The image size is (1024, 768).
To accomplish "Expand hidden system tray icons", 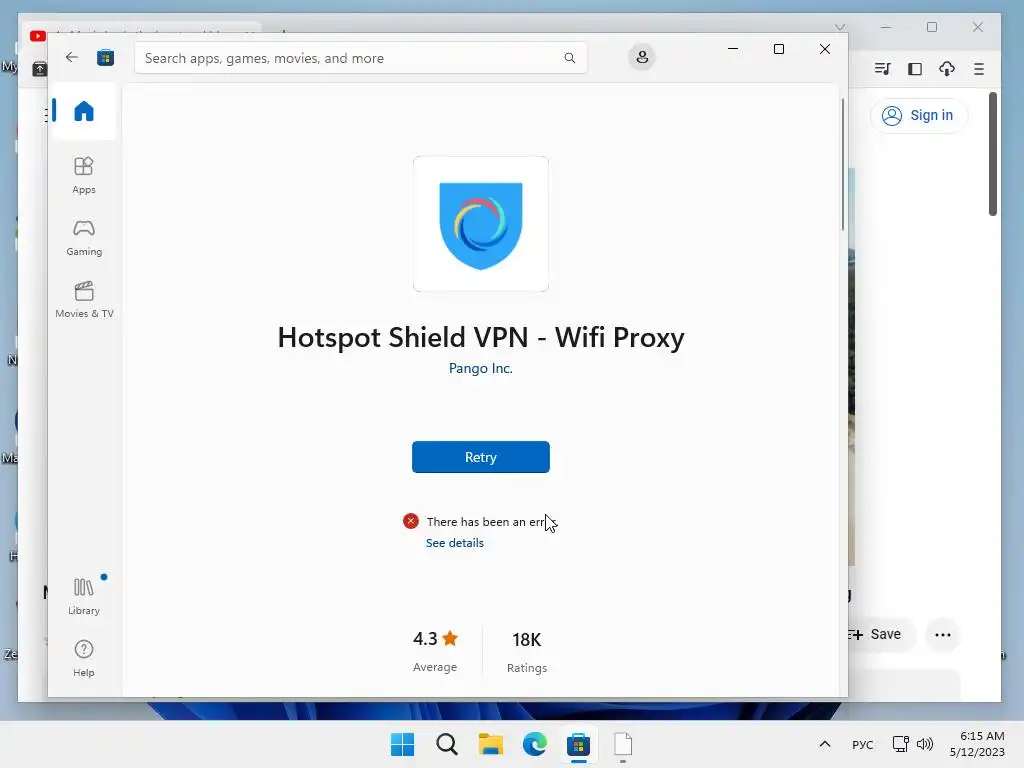I will point(825,744).
